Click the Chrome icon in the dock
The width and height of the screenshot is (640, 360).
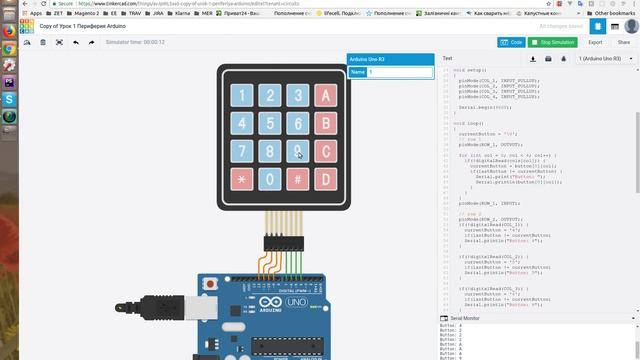tap(9, 49)
